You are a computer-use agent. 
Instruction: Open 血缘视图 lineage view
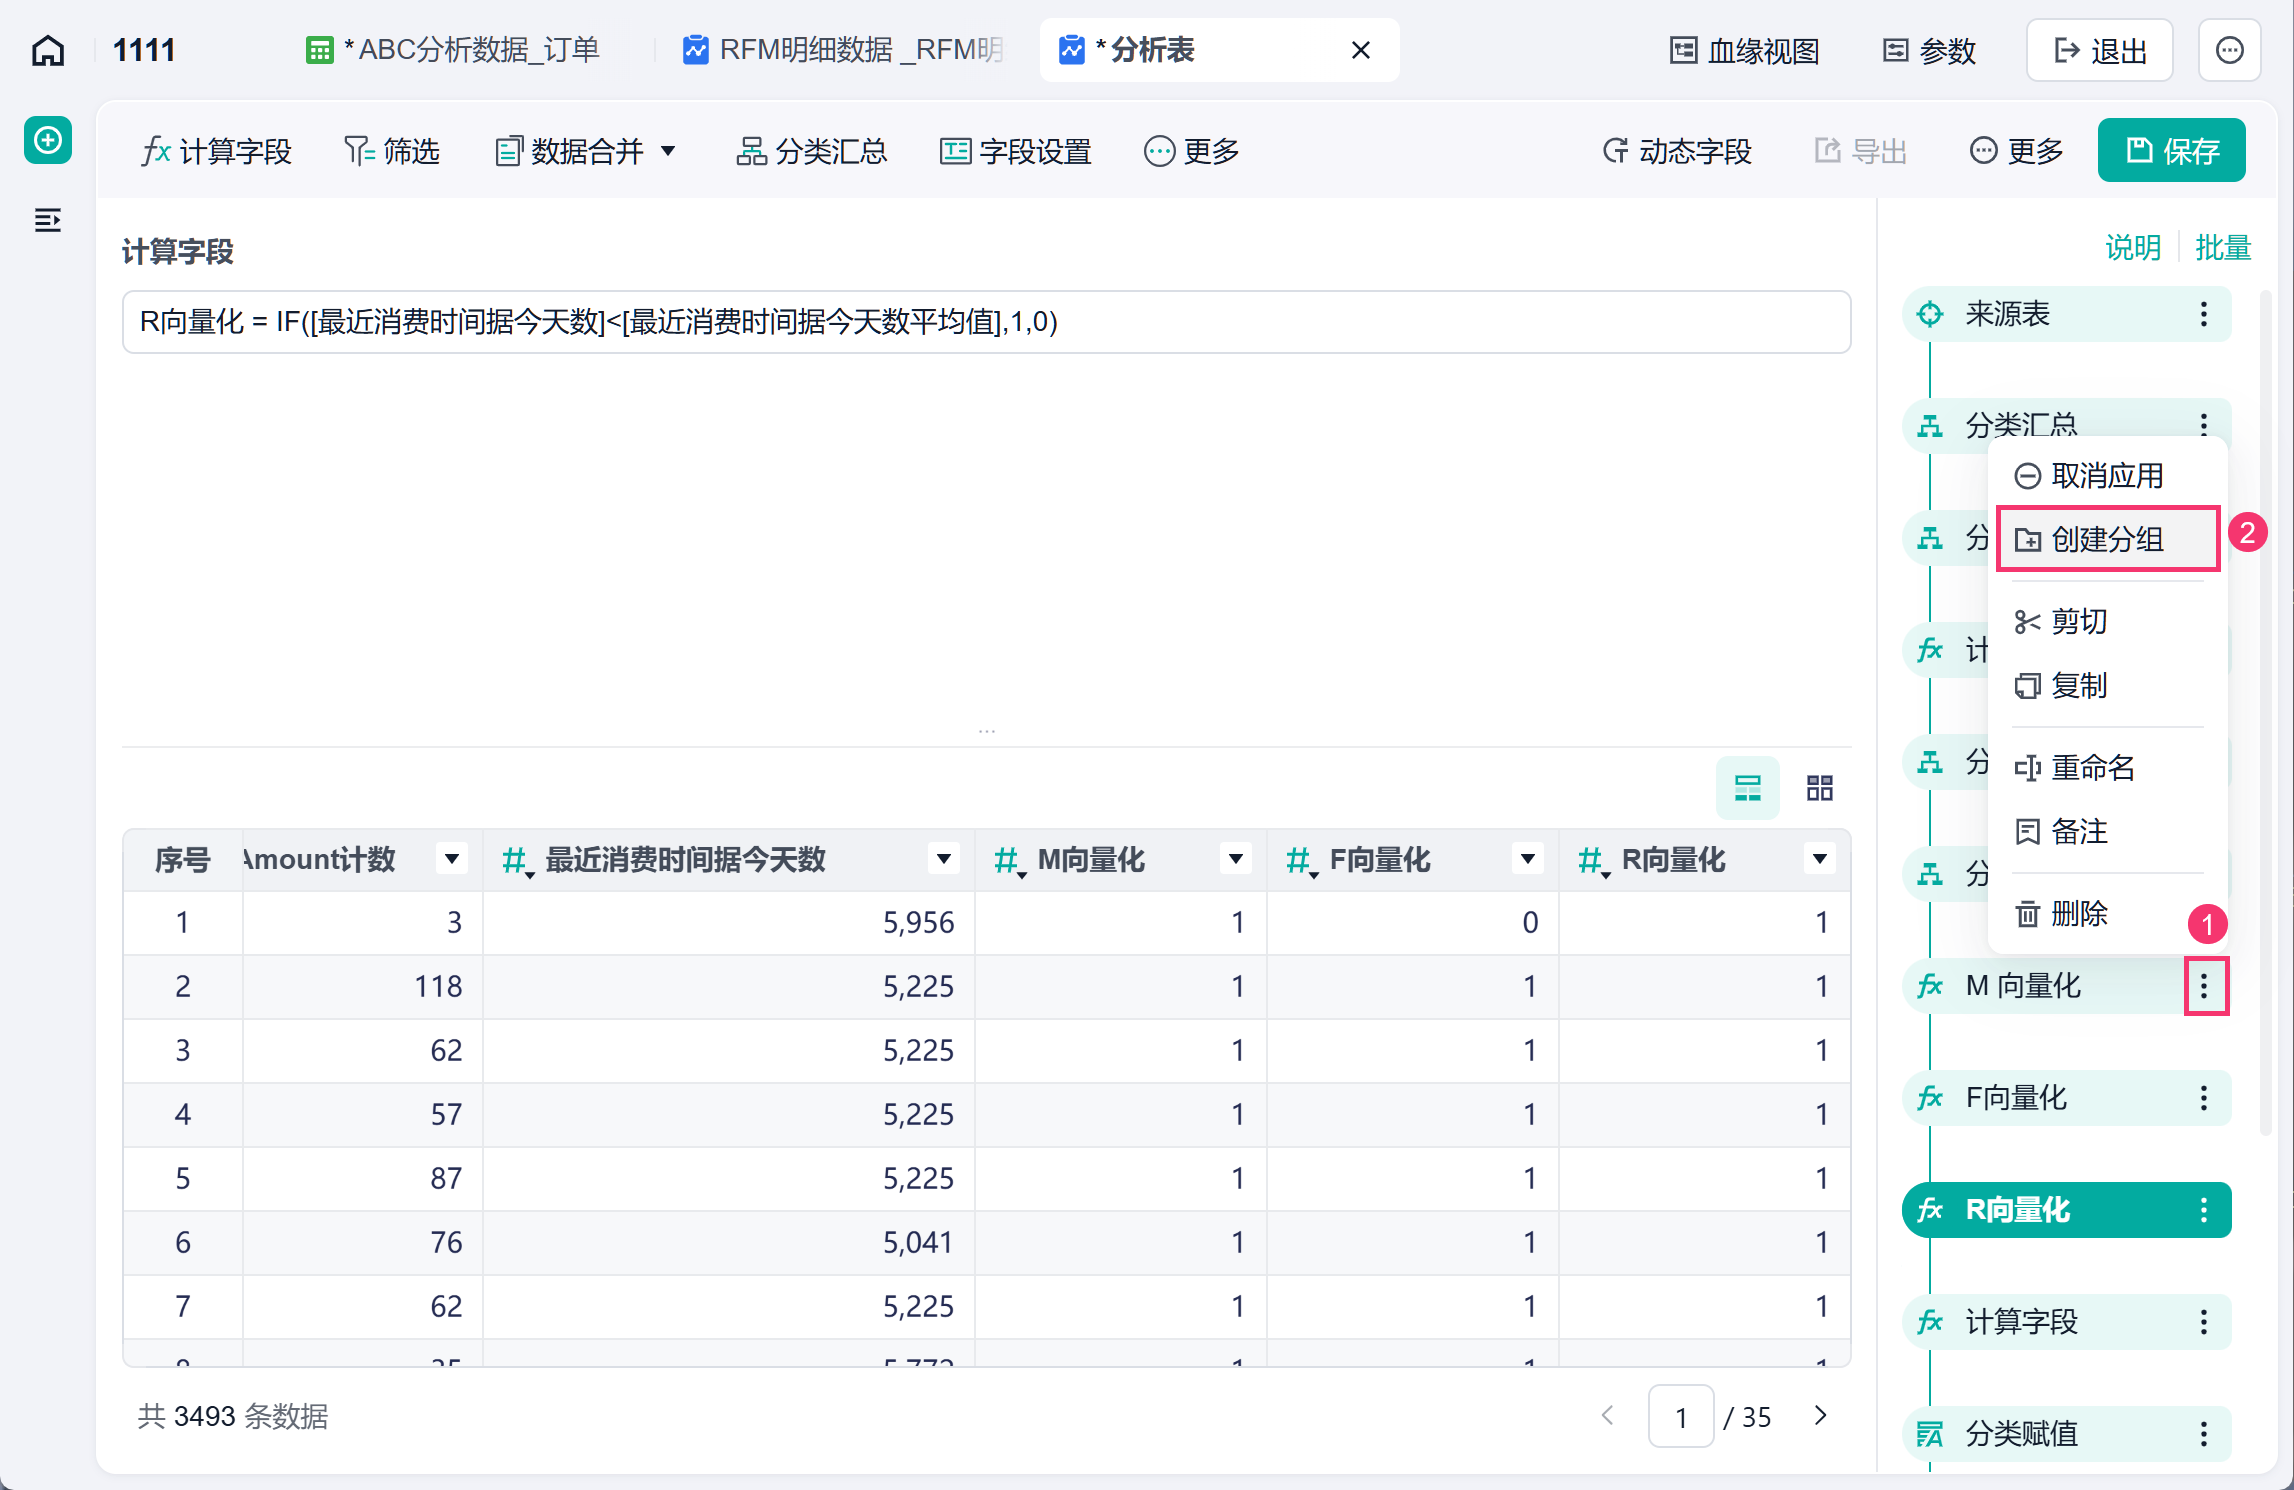click(1745, 50)
